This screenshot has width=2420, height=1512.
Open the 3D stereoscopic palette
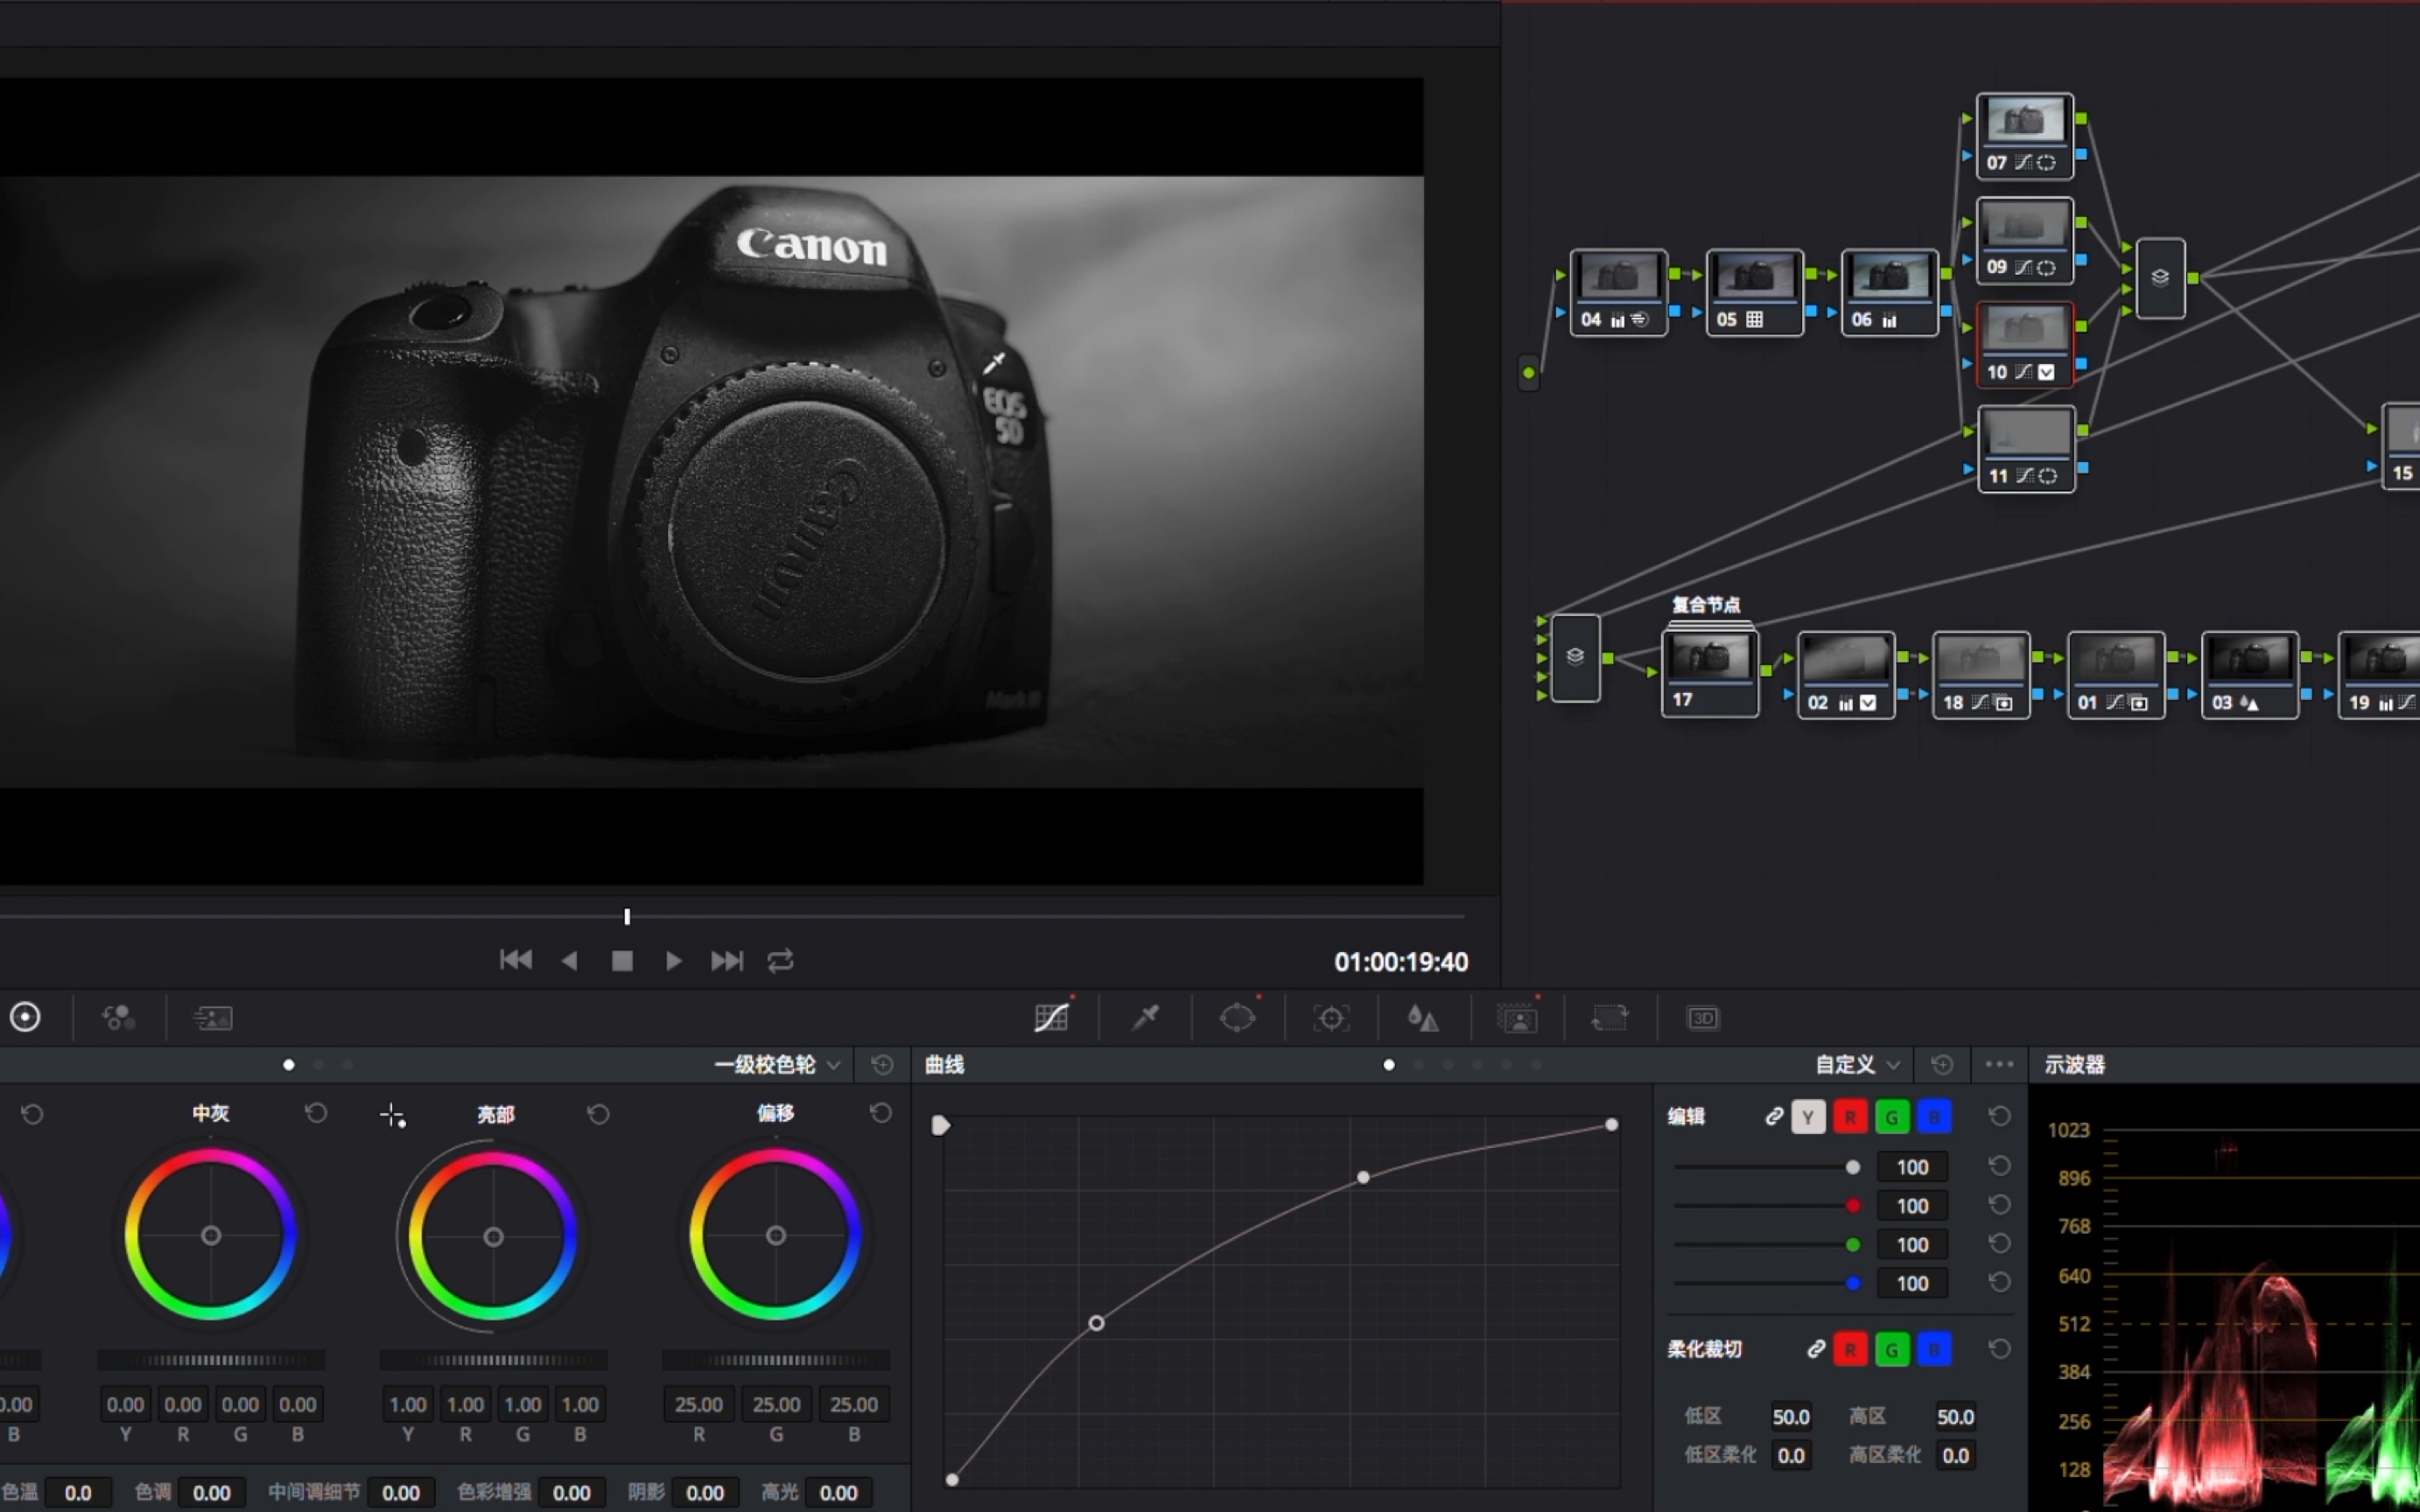tap(1703, 1018)
